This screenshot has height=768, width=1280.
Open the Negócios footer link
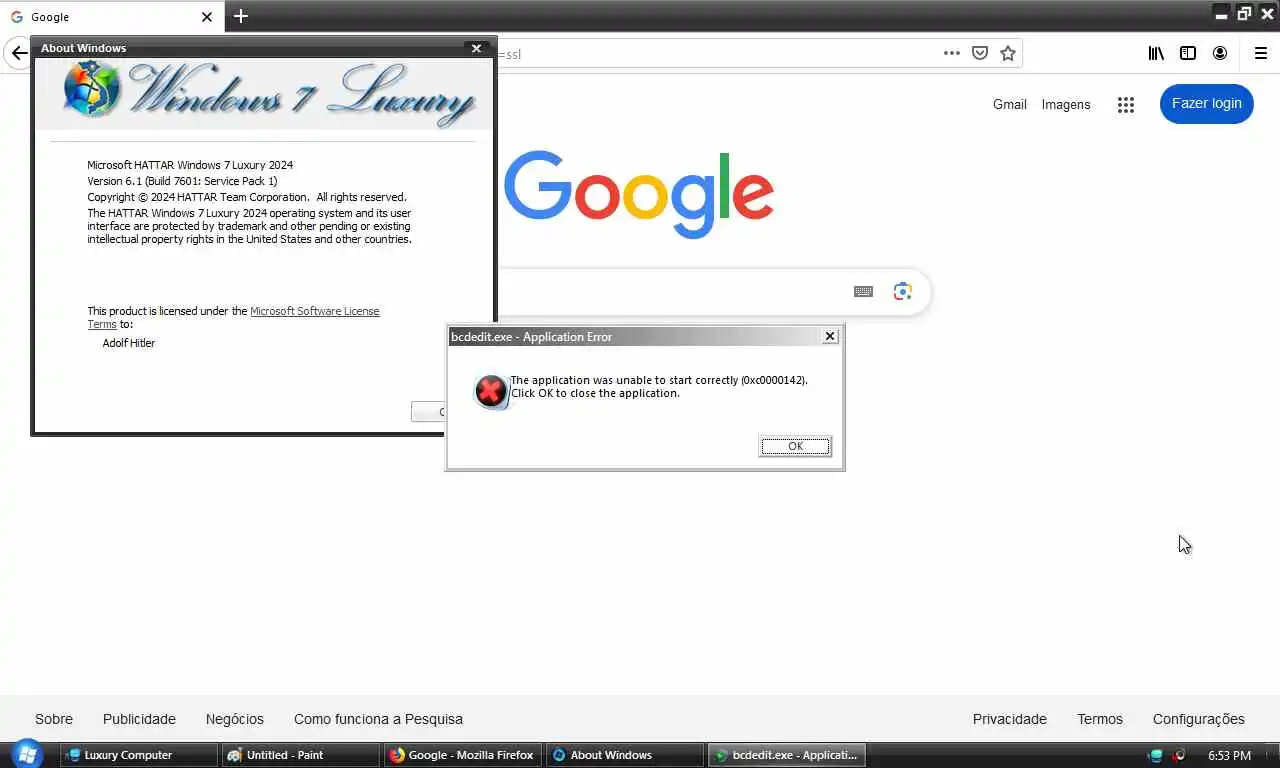(x=235, y=719)
